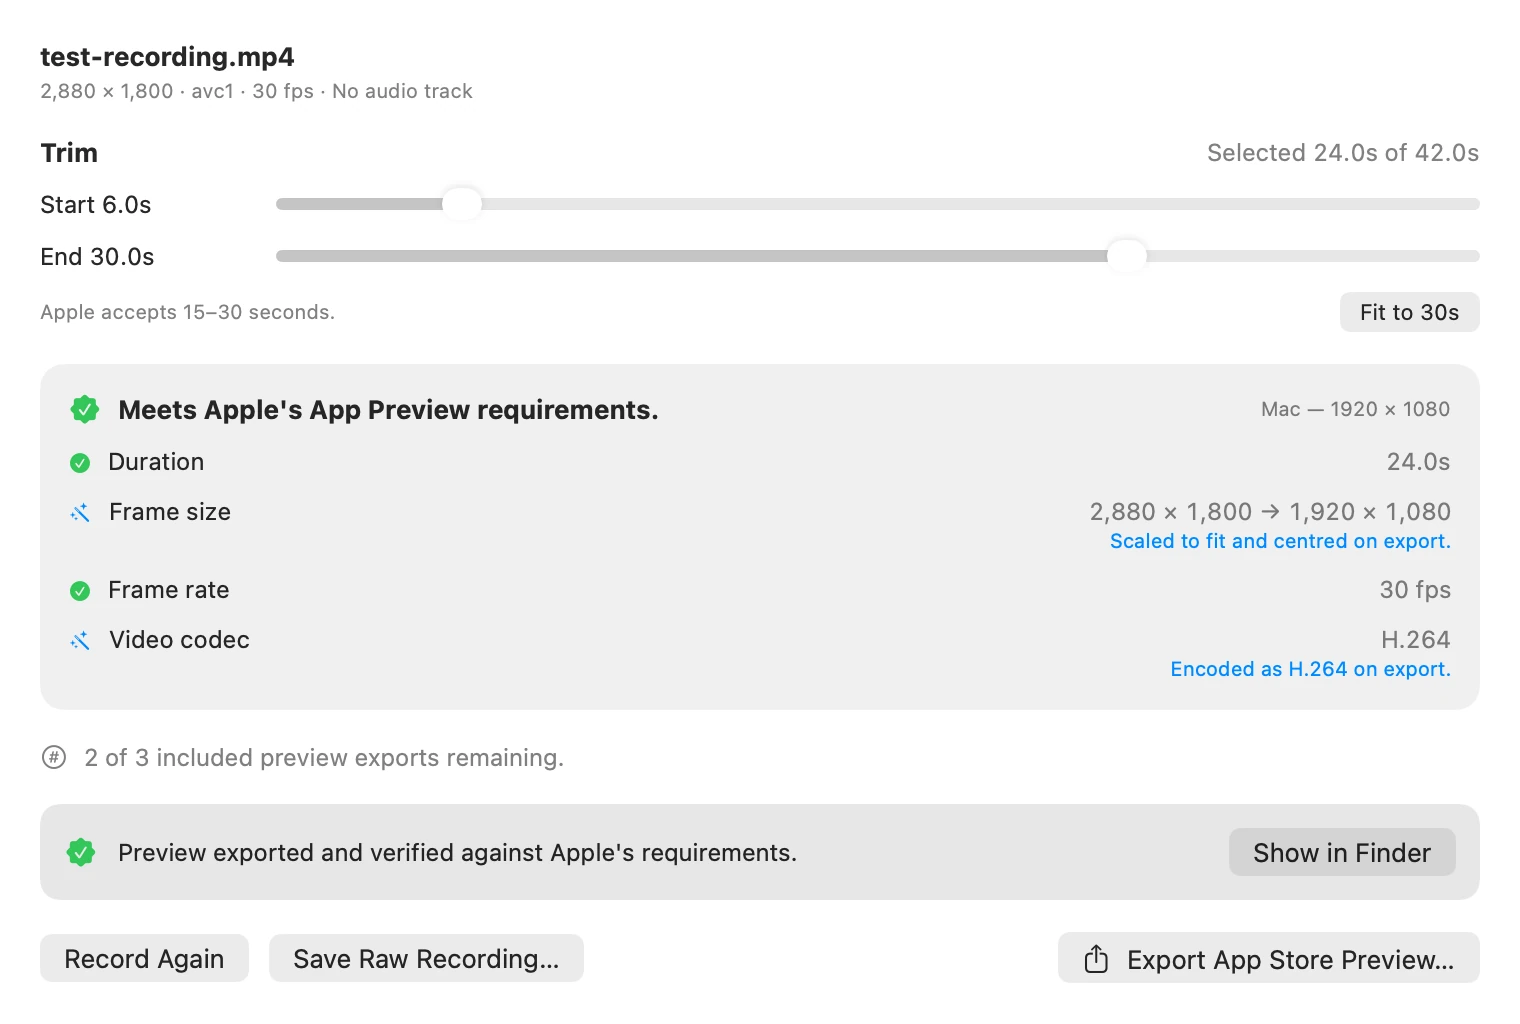Click the Start 6.0s label

click(x=96, y=205)
